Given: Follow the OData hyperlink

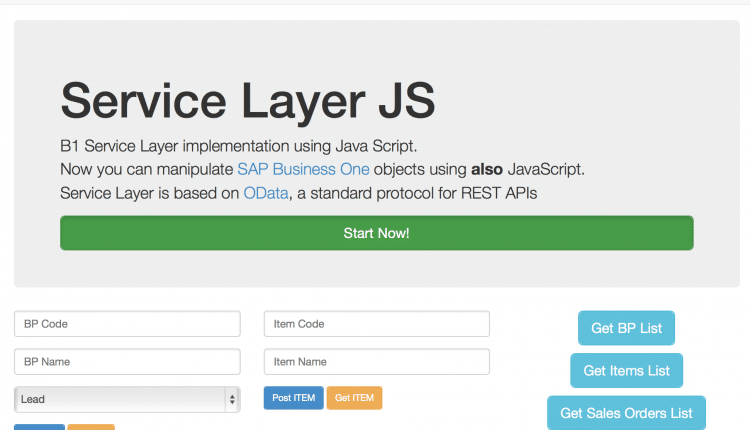Looking at the screenshot, I should click(x=266, y=193).
